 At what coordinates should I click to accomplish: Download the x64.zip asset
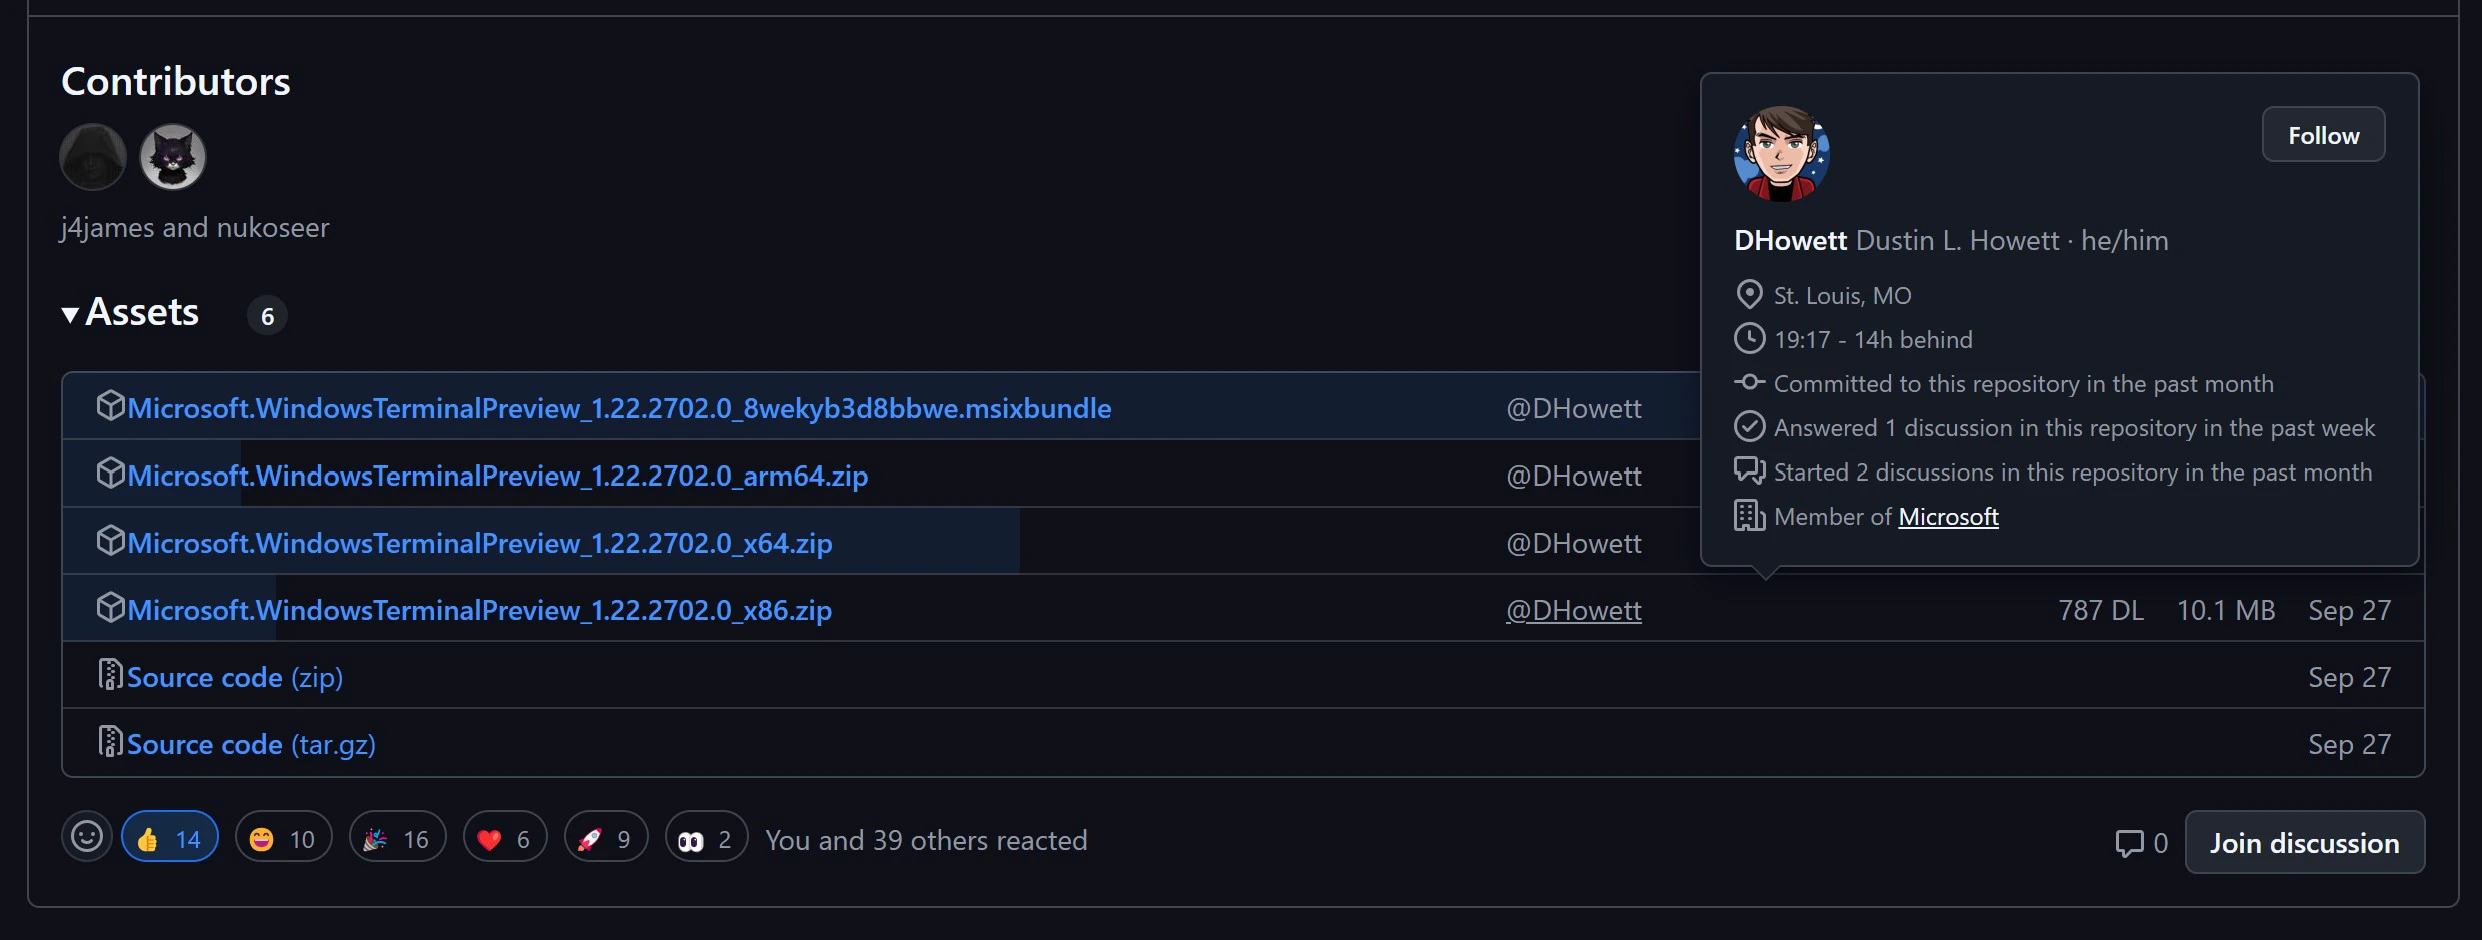click(480, 543)
